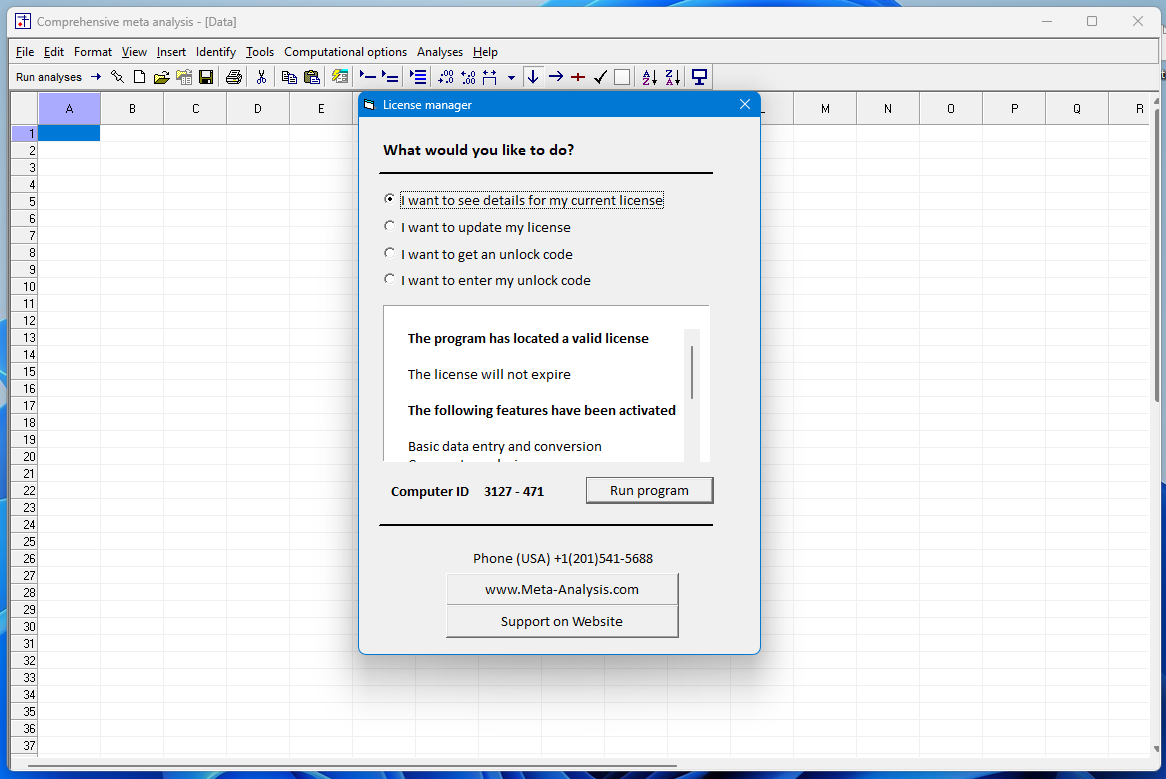Click the New blank document icon

click(x=139, y=77)
